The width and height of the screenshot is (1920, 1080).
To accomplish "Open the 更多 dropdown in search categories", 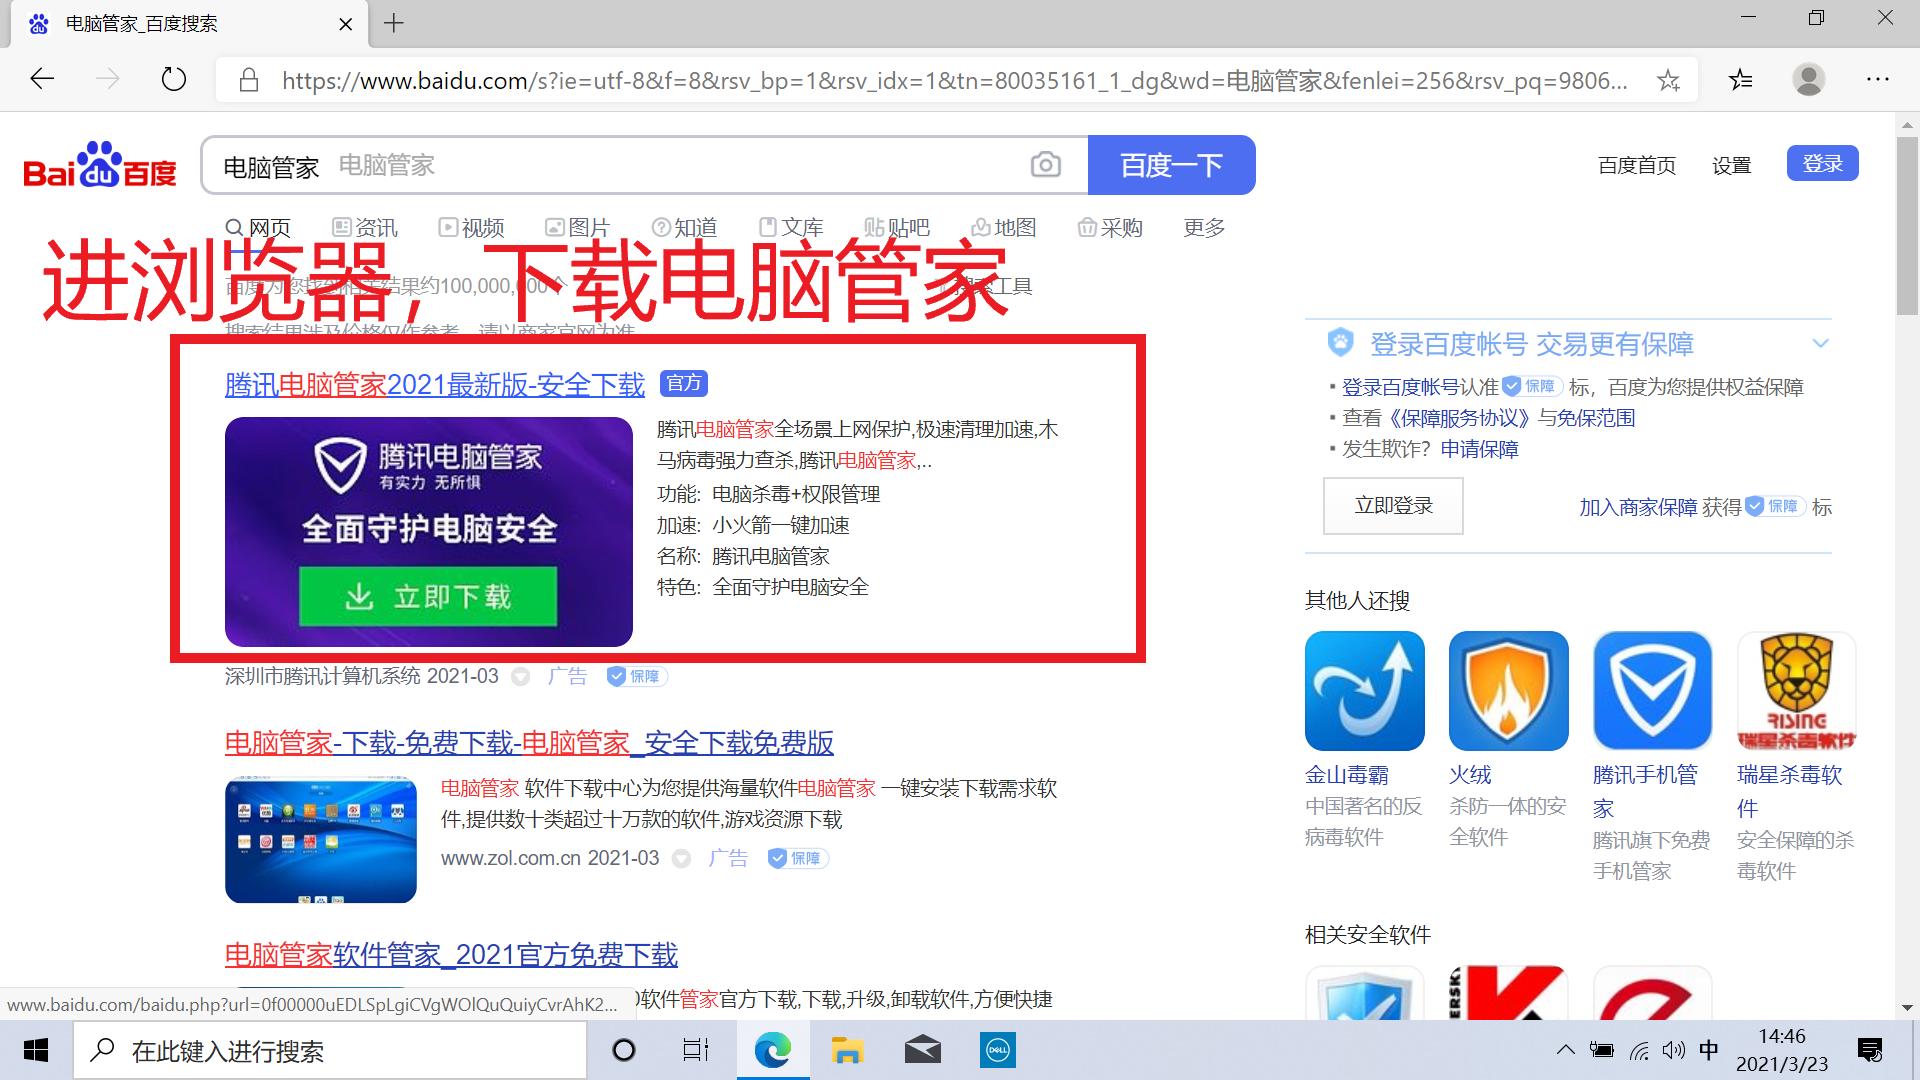I will point(1203,227).
